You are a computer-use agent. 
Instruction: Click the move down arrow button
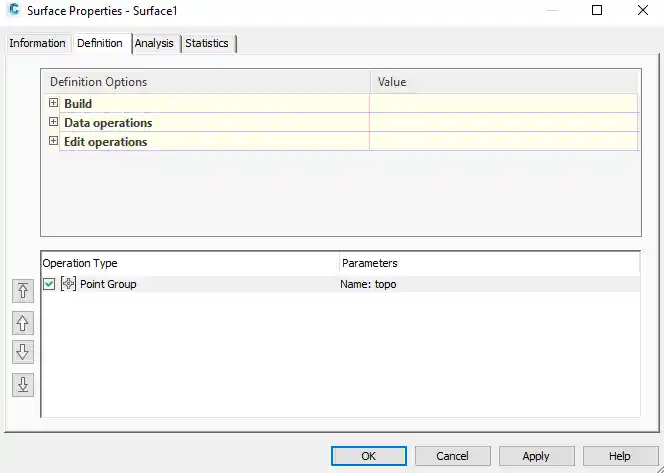[23, 352]
